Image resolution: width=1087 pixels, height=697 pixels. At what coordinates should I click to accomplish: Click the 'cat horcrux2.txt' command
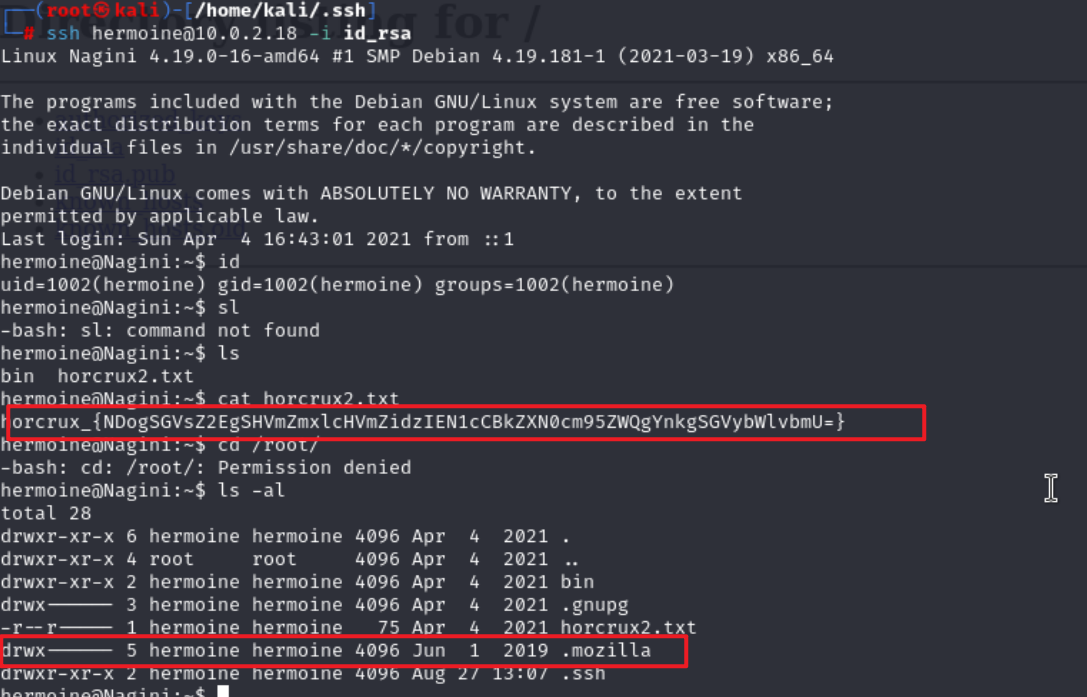pyautogui.click(x=308, y=399)
